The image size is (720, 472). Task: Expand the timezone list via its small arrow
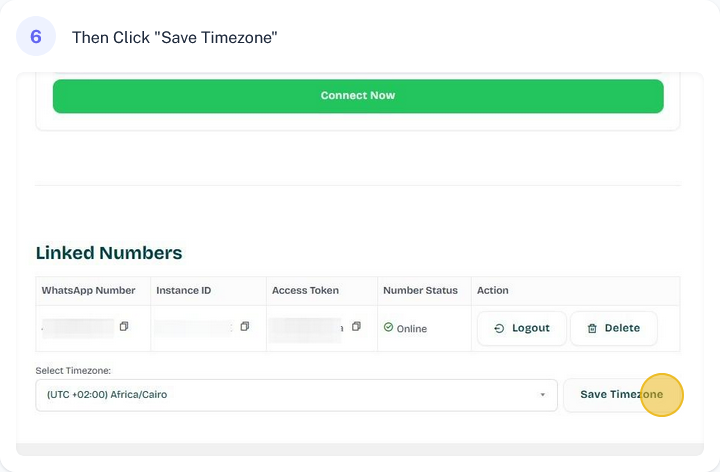tap(543, 395)
